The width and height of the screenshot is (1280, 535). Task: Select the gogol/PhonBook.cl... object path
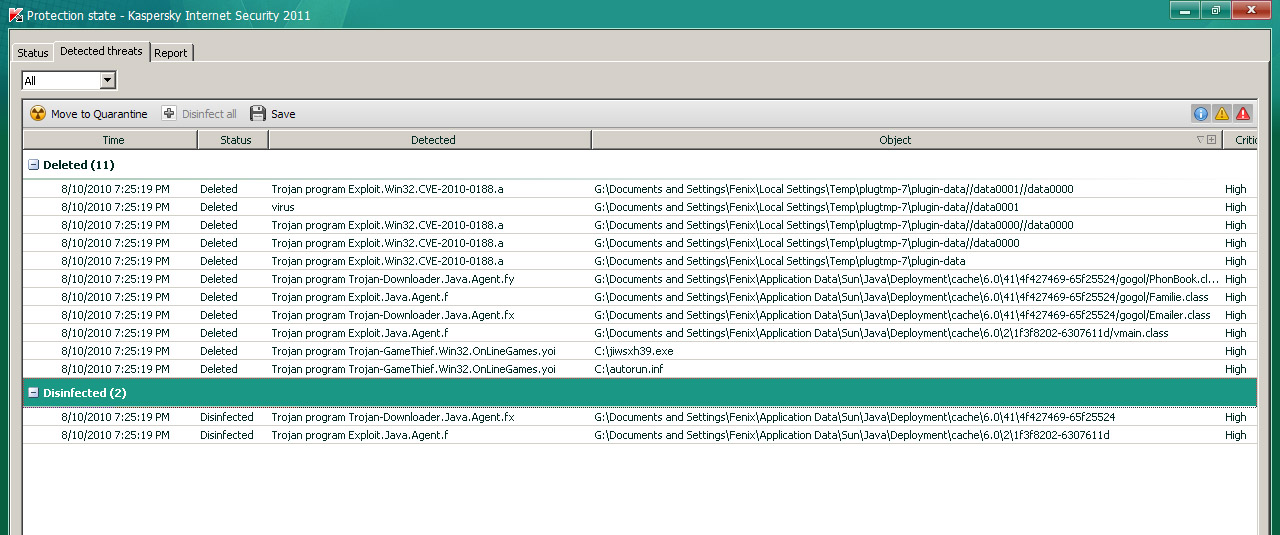coord(906,279)
